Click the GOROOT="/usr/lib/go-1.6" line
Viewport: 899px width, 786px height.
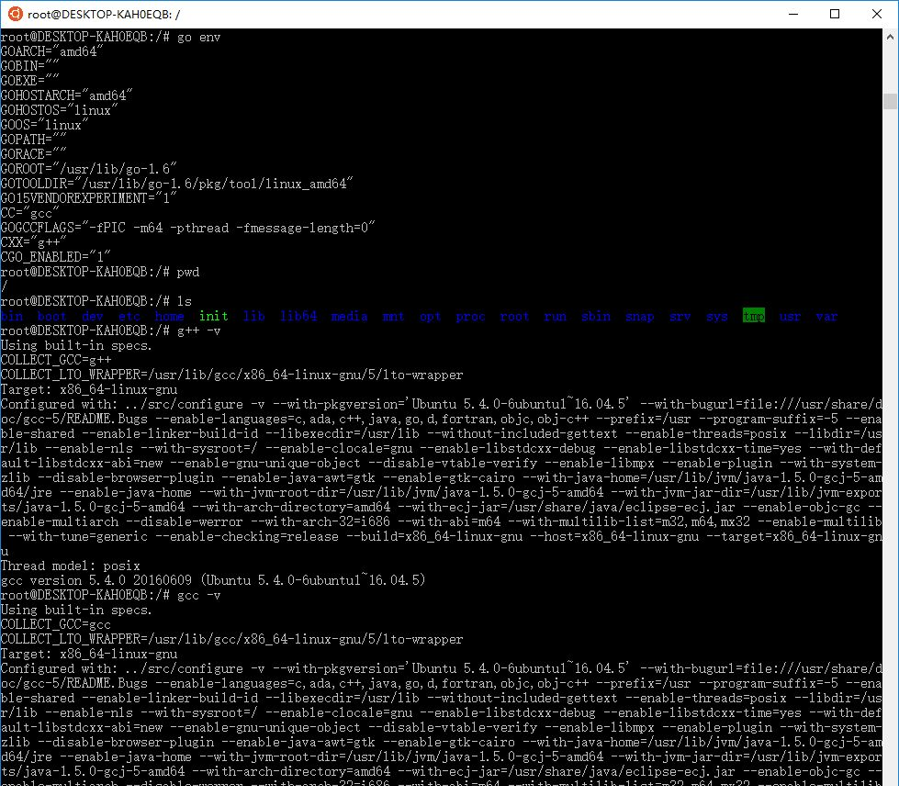[88, 169]
